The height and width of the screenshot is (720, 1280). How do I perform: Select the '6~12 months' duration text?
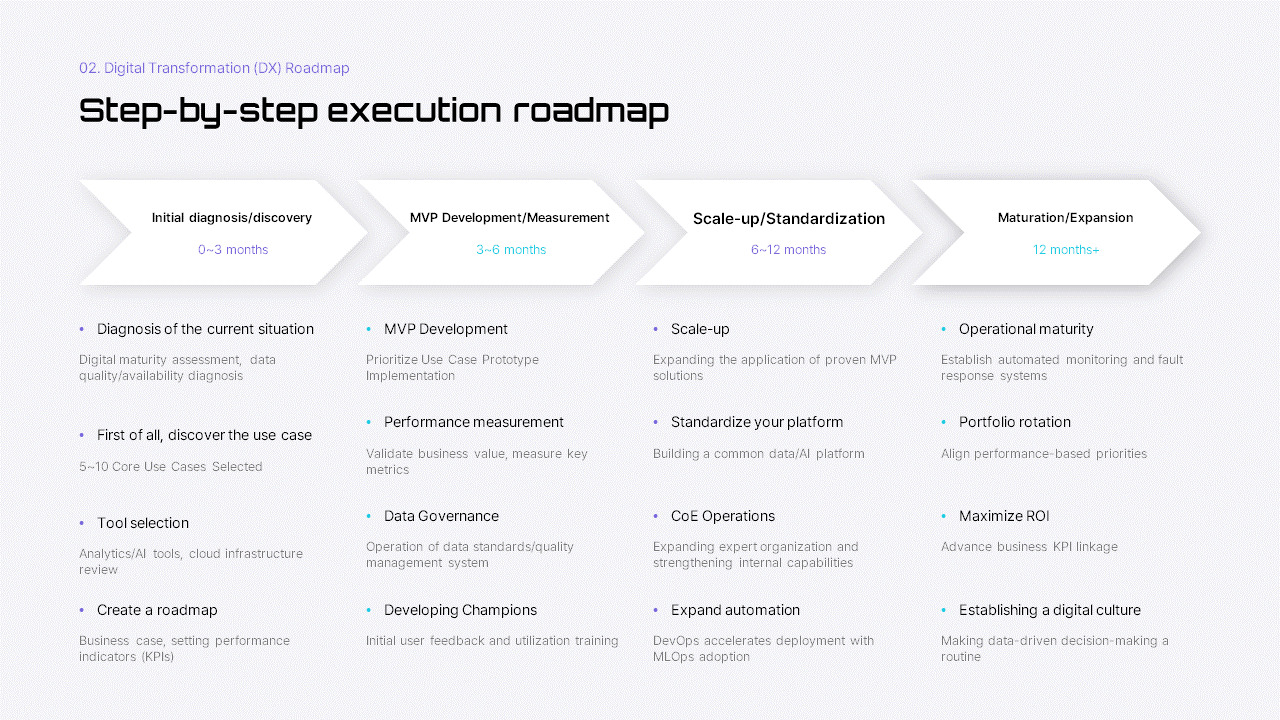click(x=789, y=250)
